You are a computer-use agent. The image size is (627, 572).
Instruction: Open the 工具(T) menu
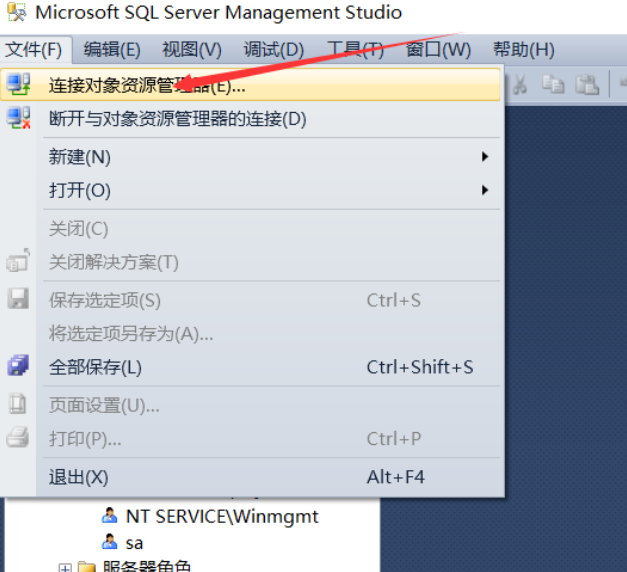tap(355, 50)
